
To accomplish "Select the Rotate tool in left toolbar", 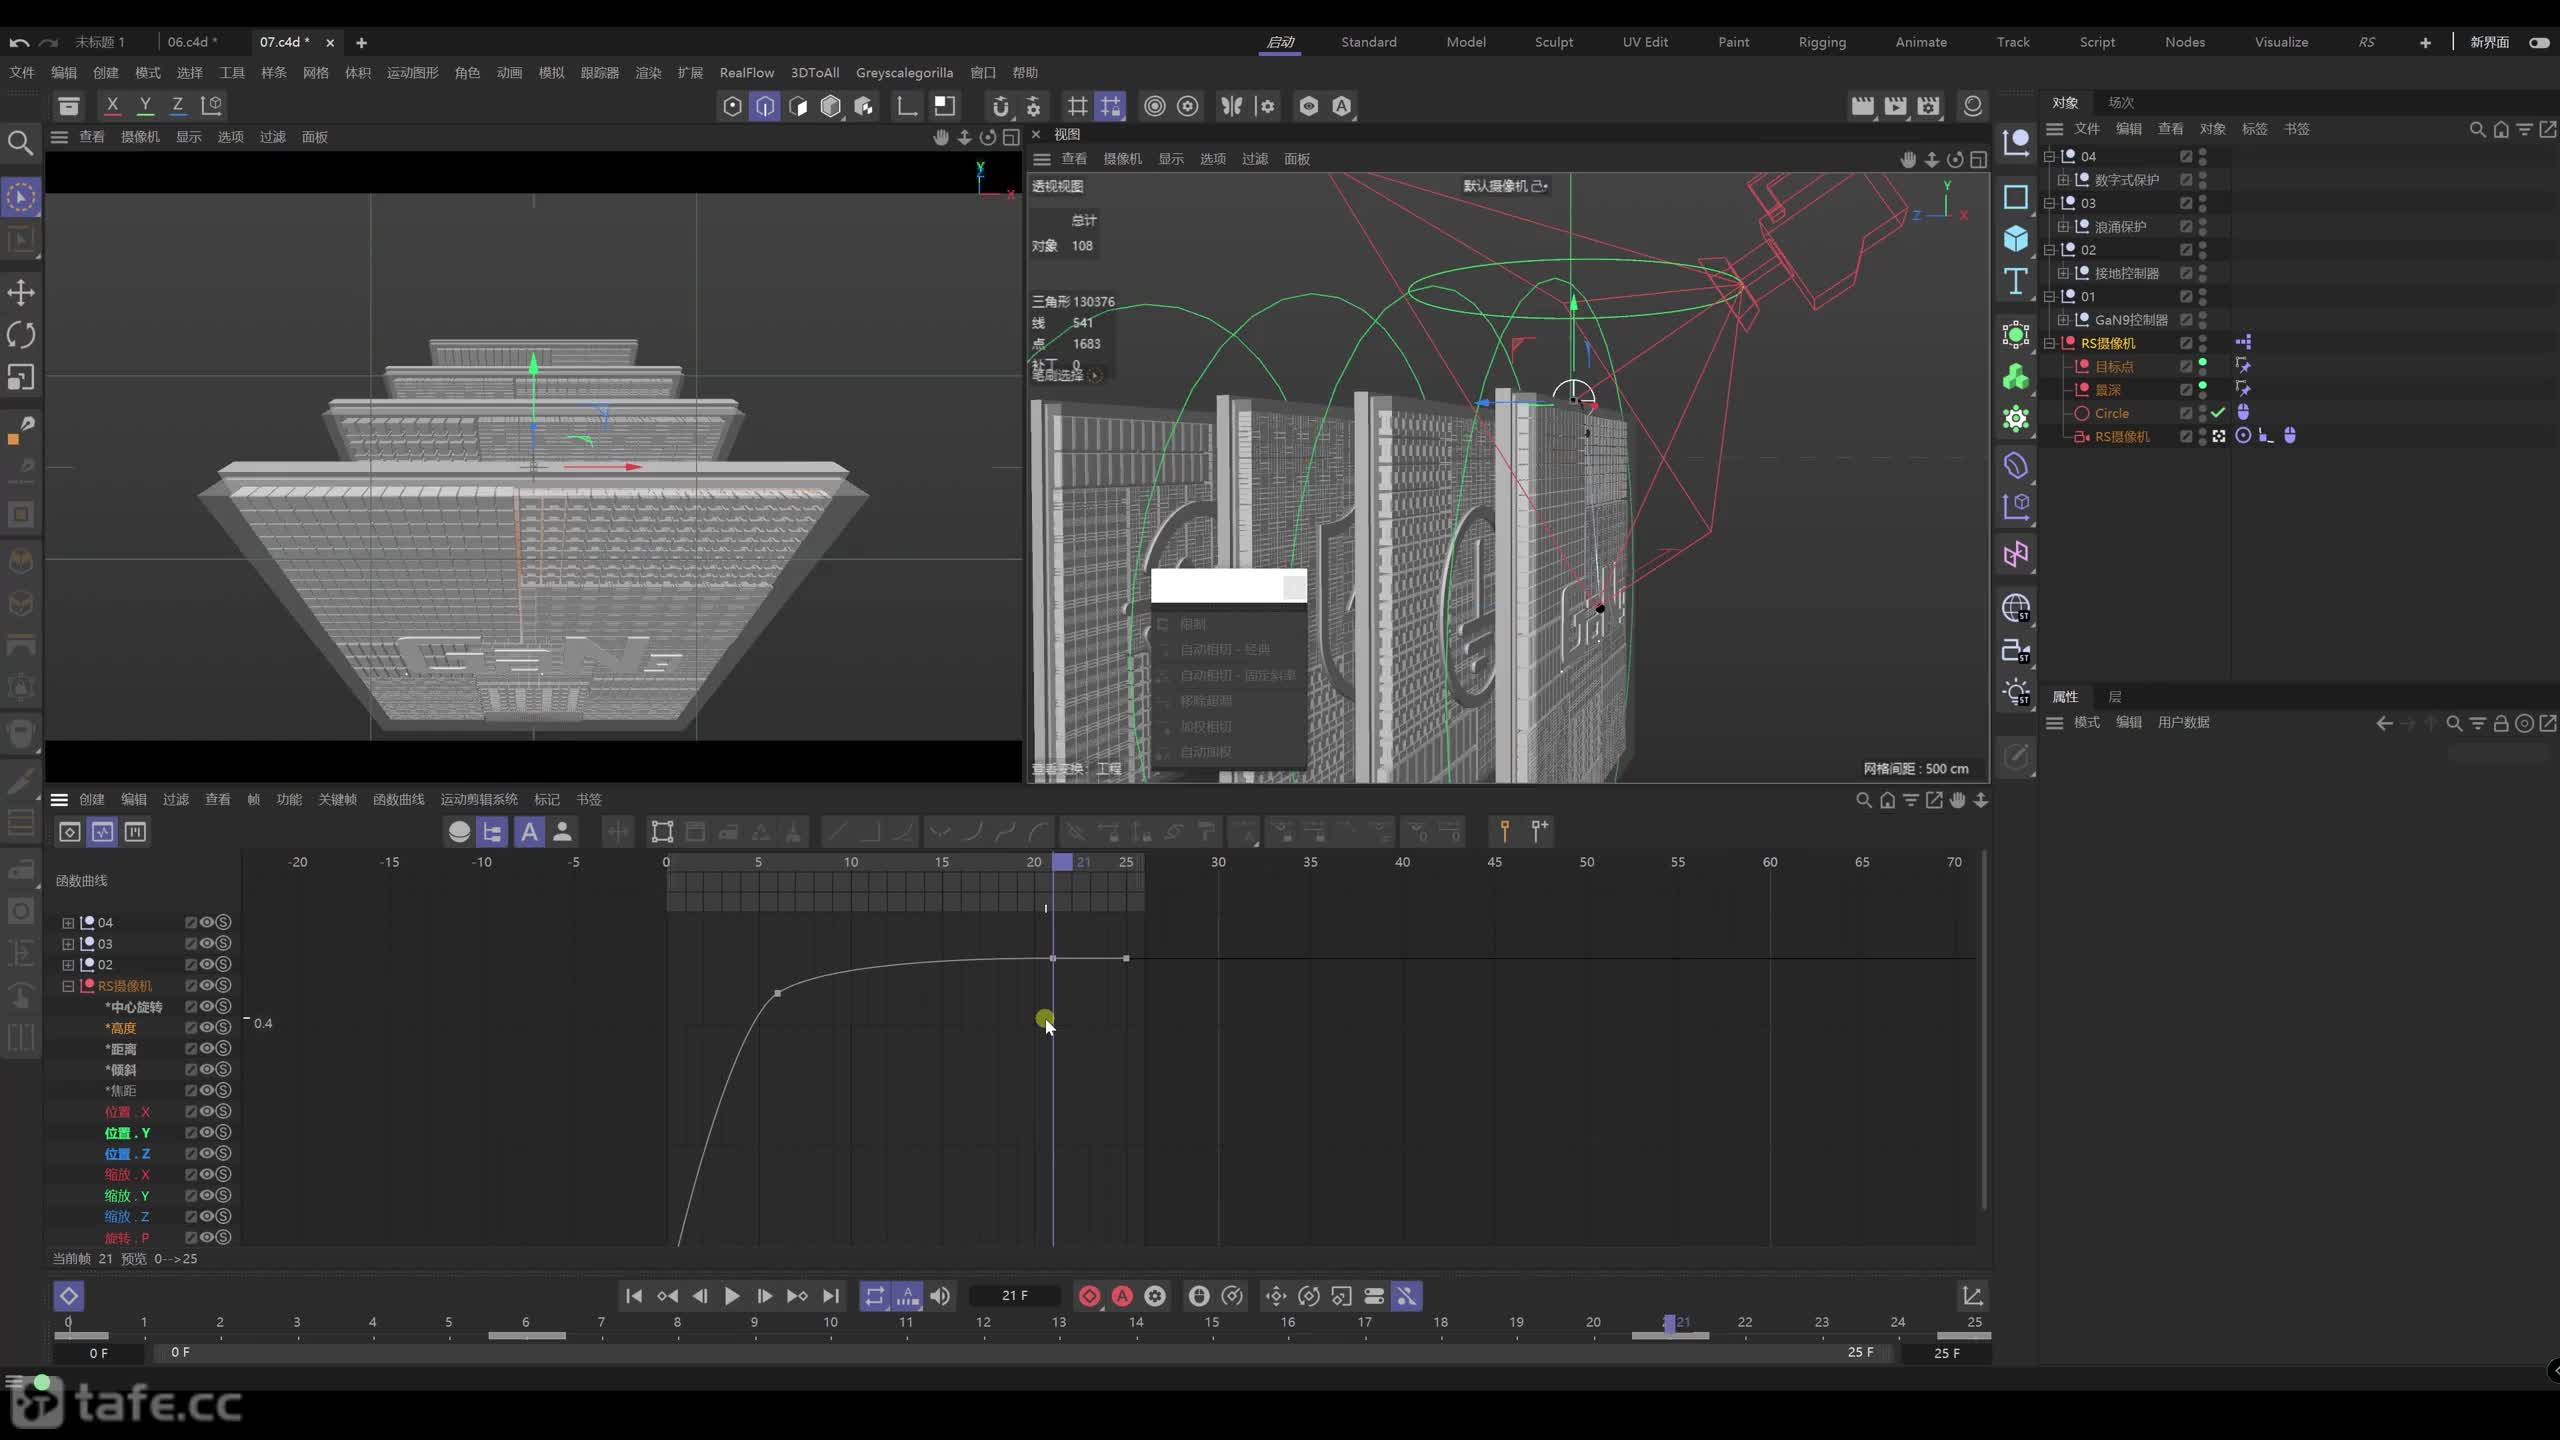I will 21,335.
